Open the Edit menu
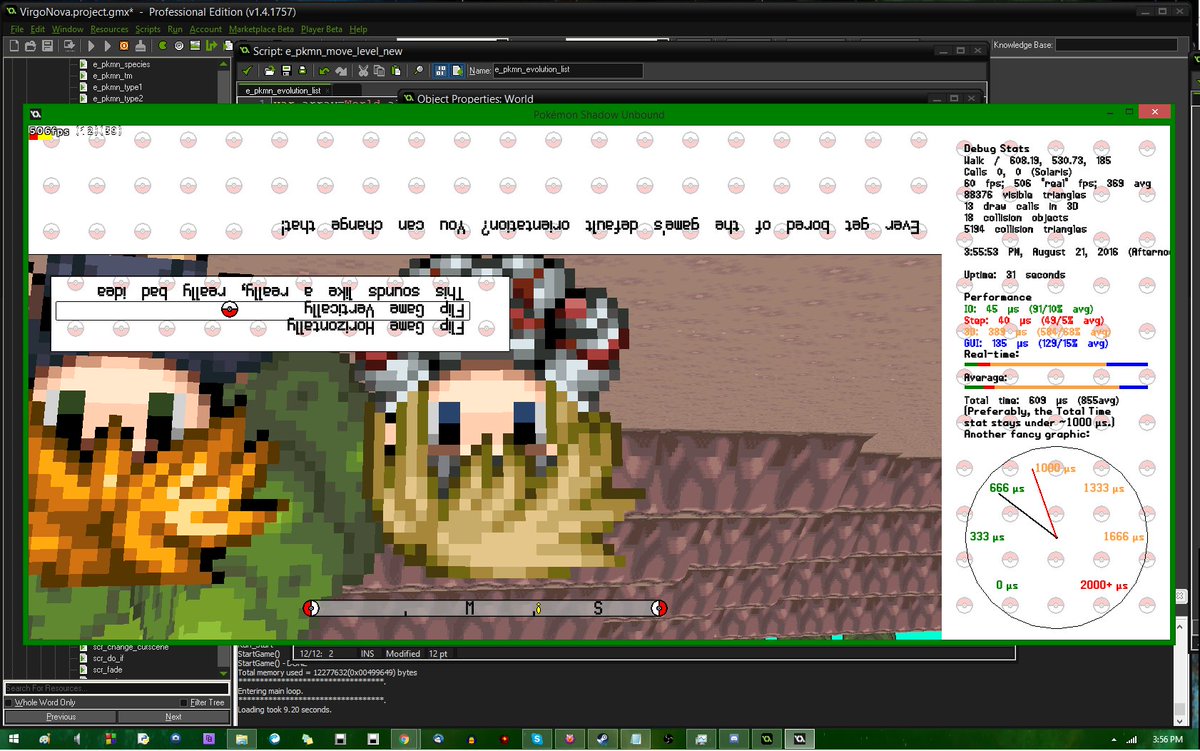The width and height of the screenshot is (1200, 751). [38, 30]
